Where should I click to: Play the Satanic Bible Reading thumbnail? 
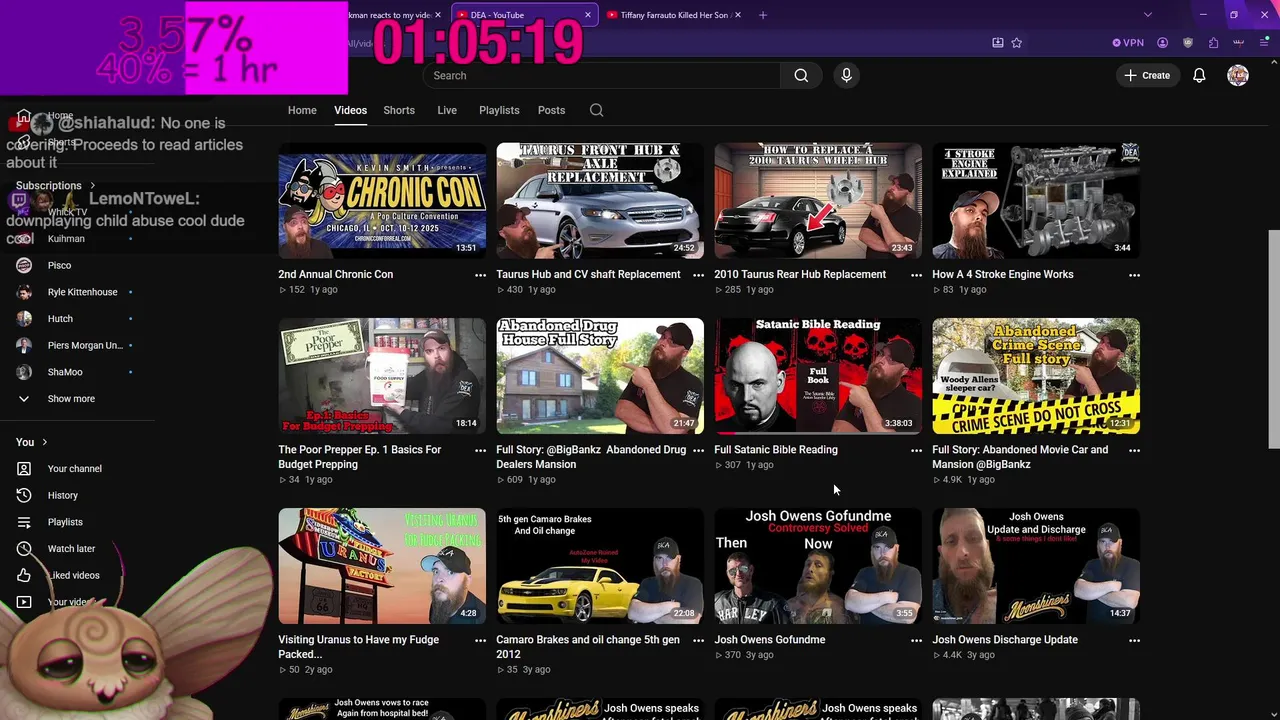pyautogui.click(x=818, y=376)
